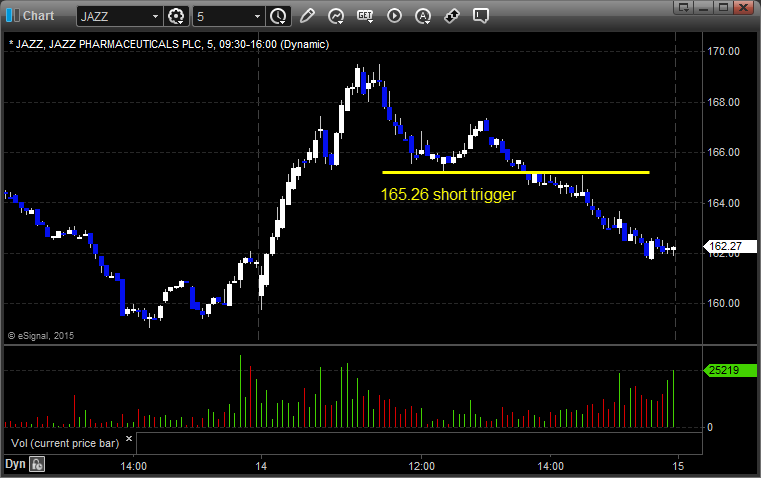Image resolution: width=761 pixels, height=478 pixels.
Task: Click the 168.00 price axis label
Action: coord(723,102)
